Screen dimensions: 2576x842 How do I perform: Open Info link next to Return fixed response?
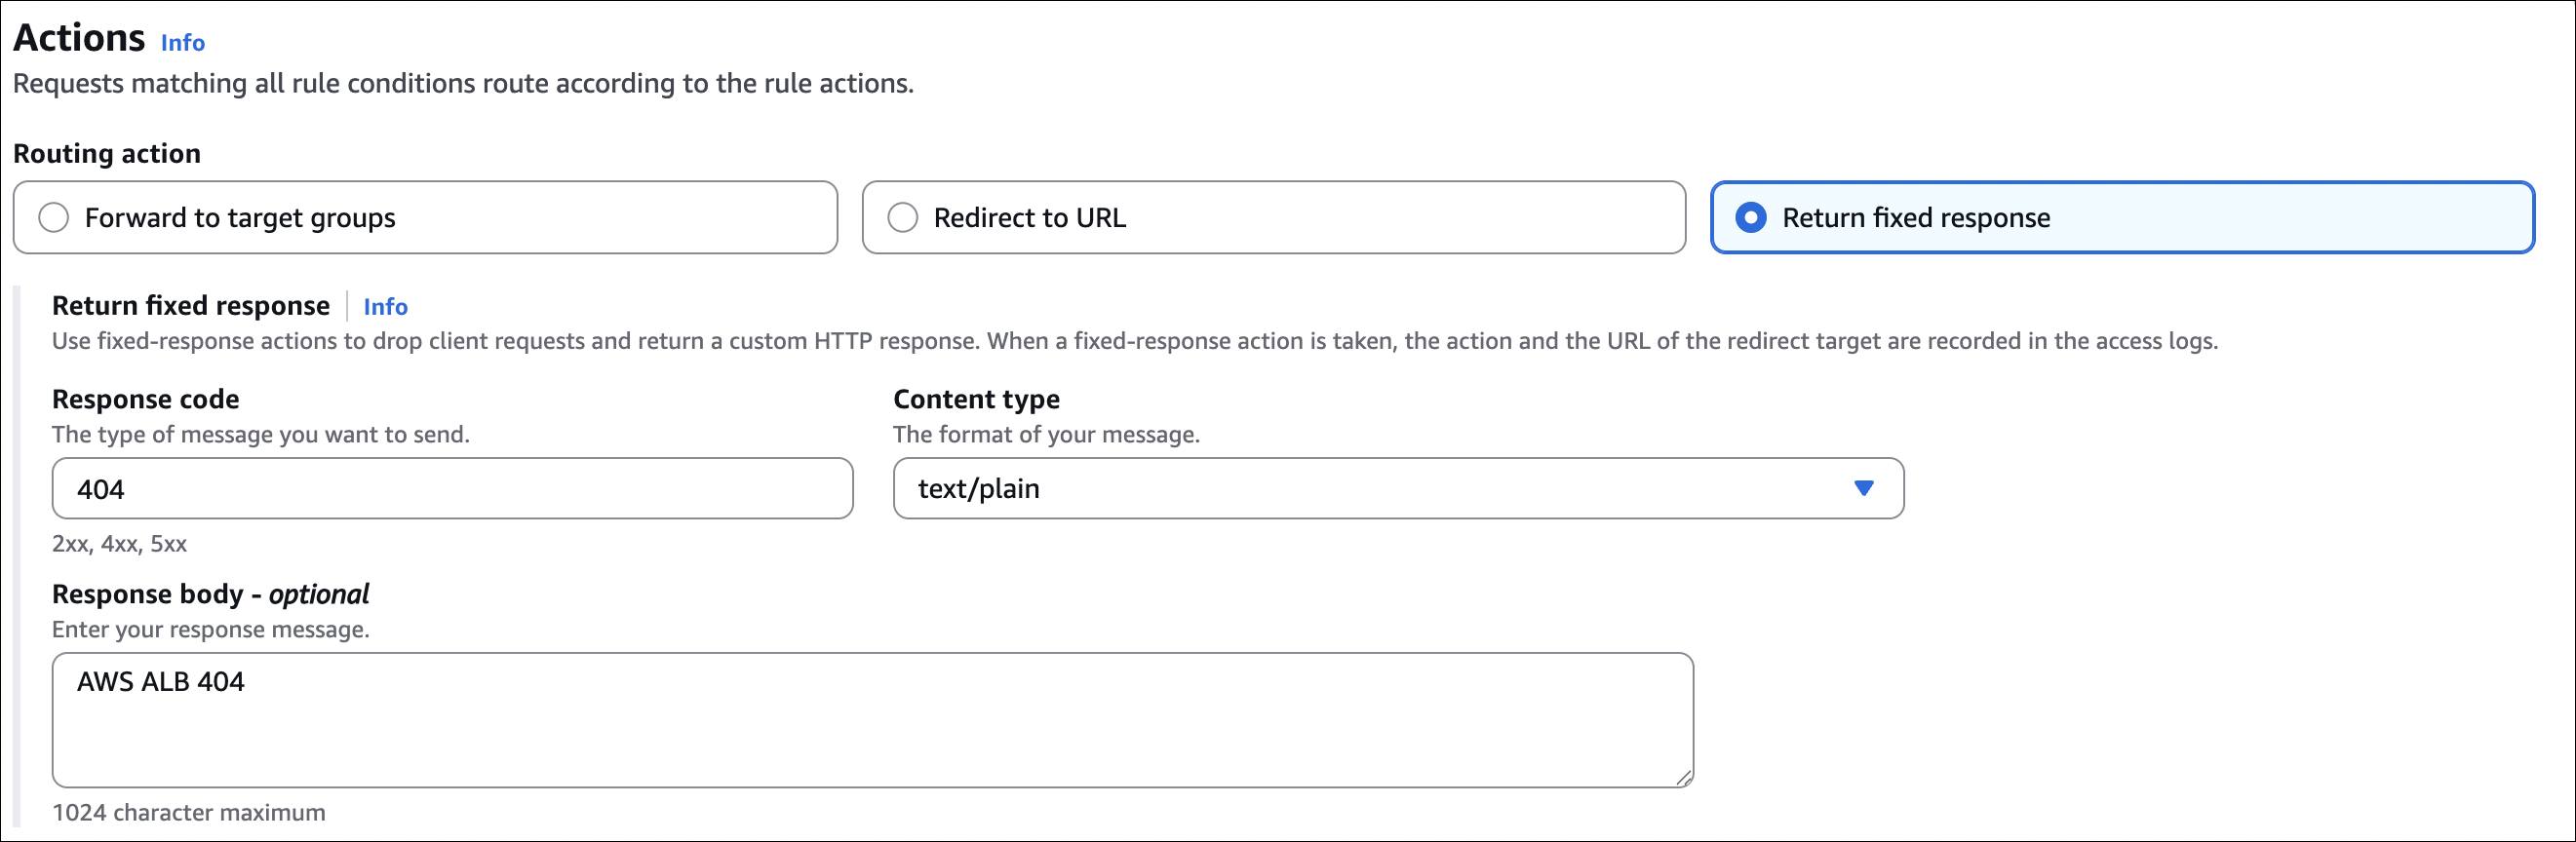385,307
